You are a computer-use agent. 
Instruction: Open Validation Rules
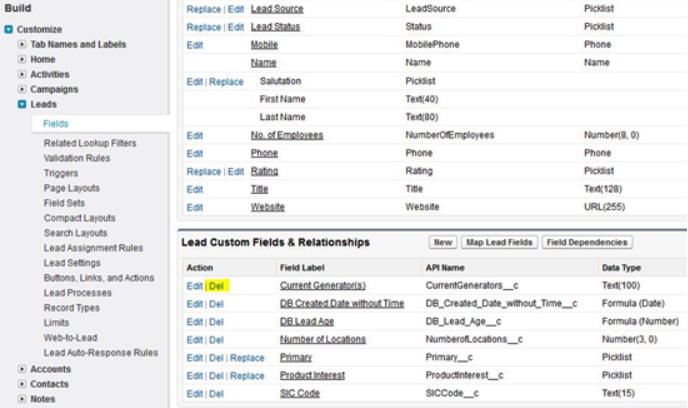(x=77, y=158)
